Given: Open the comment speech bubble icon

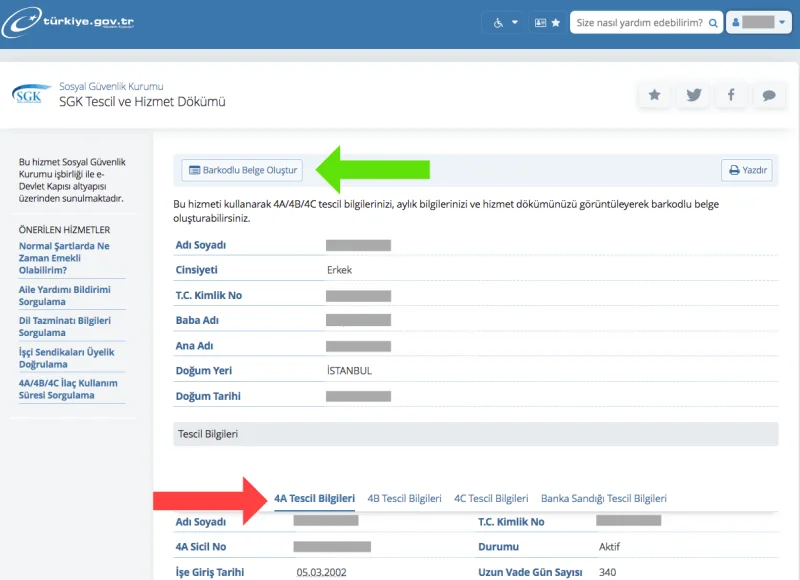Looking at the screenshot, I should click(769, 95).
